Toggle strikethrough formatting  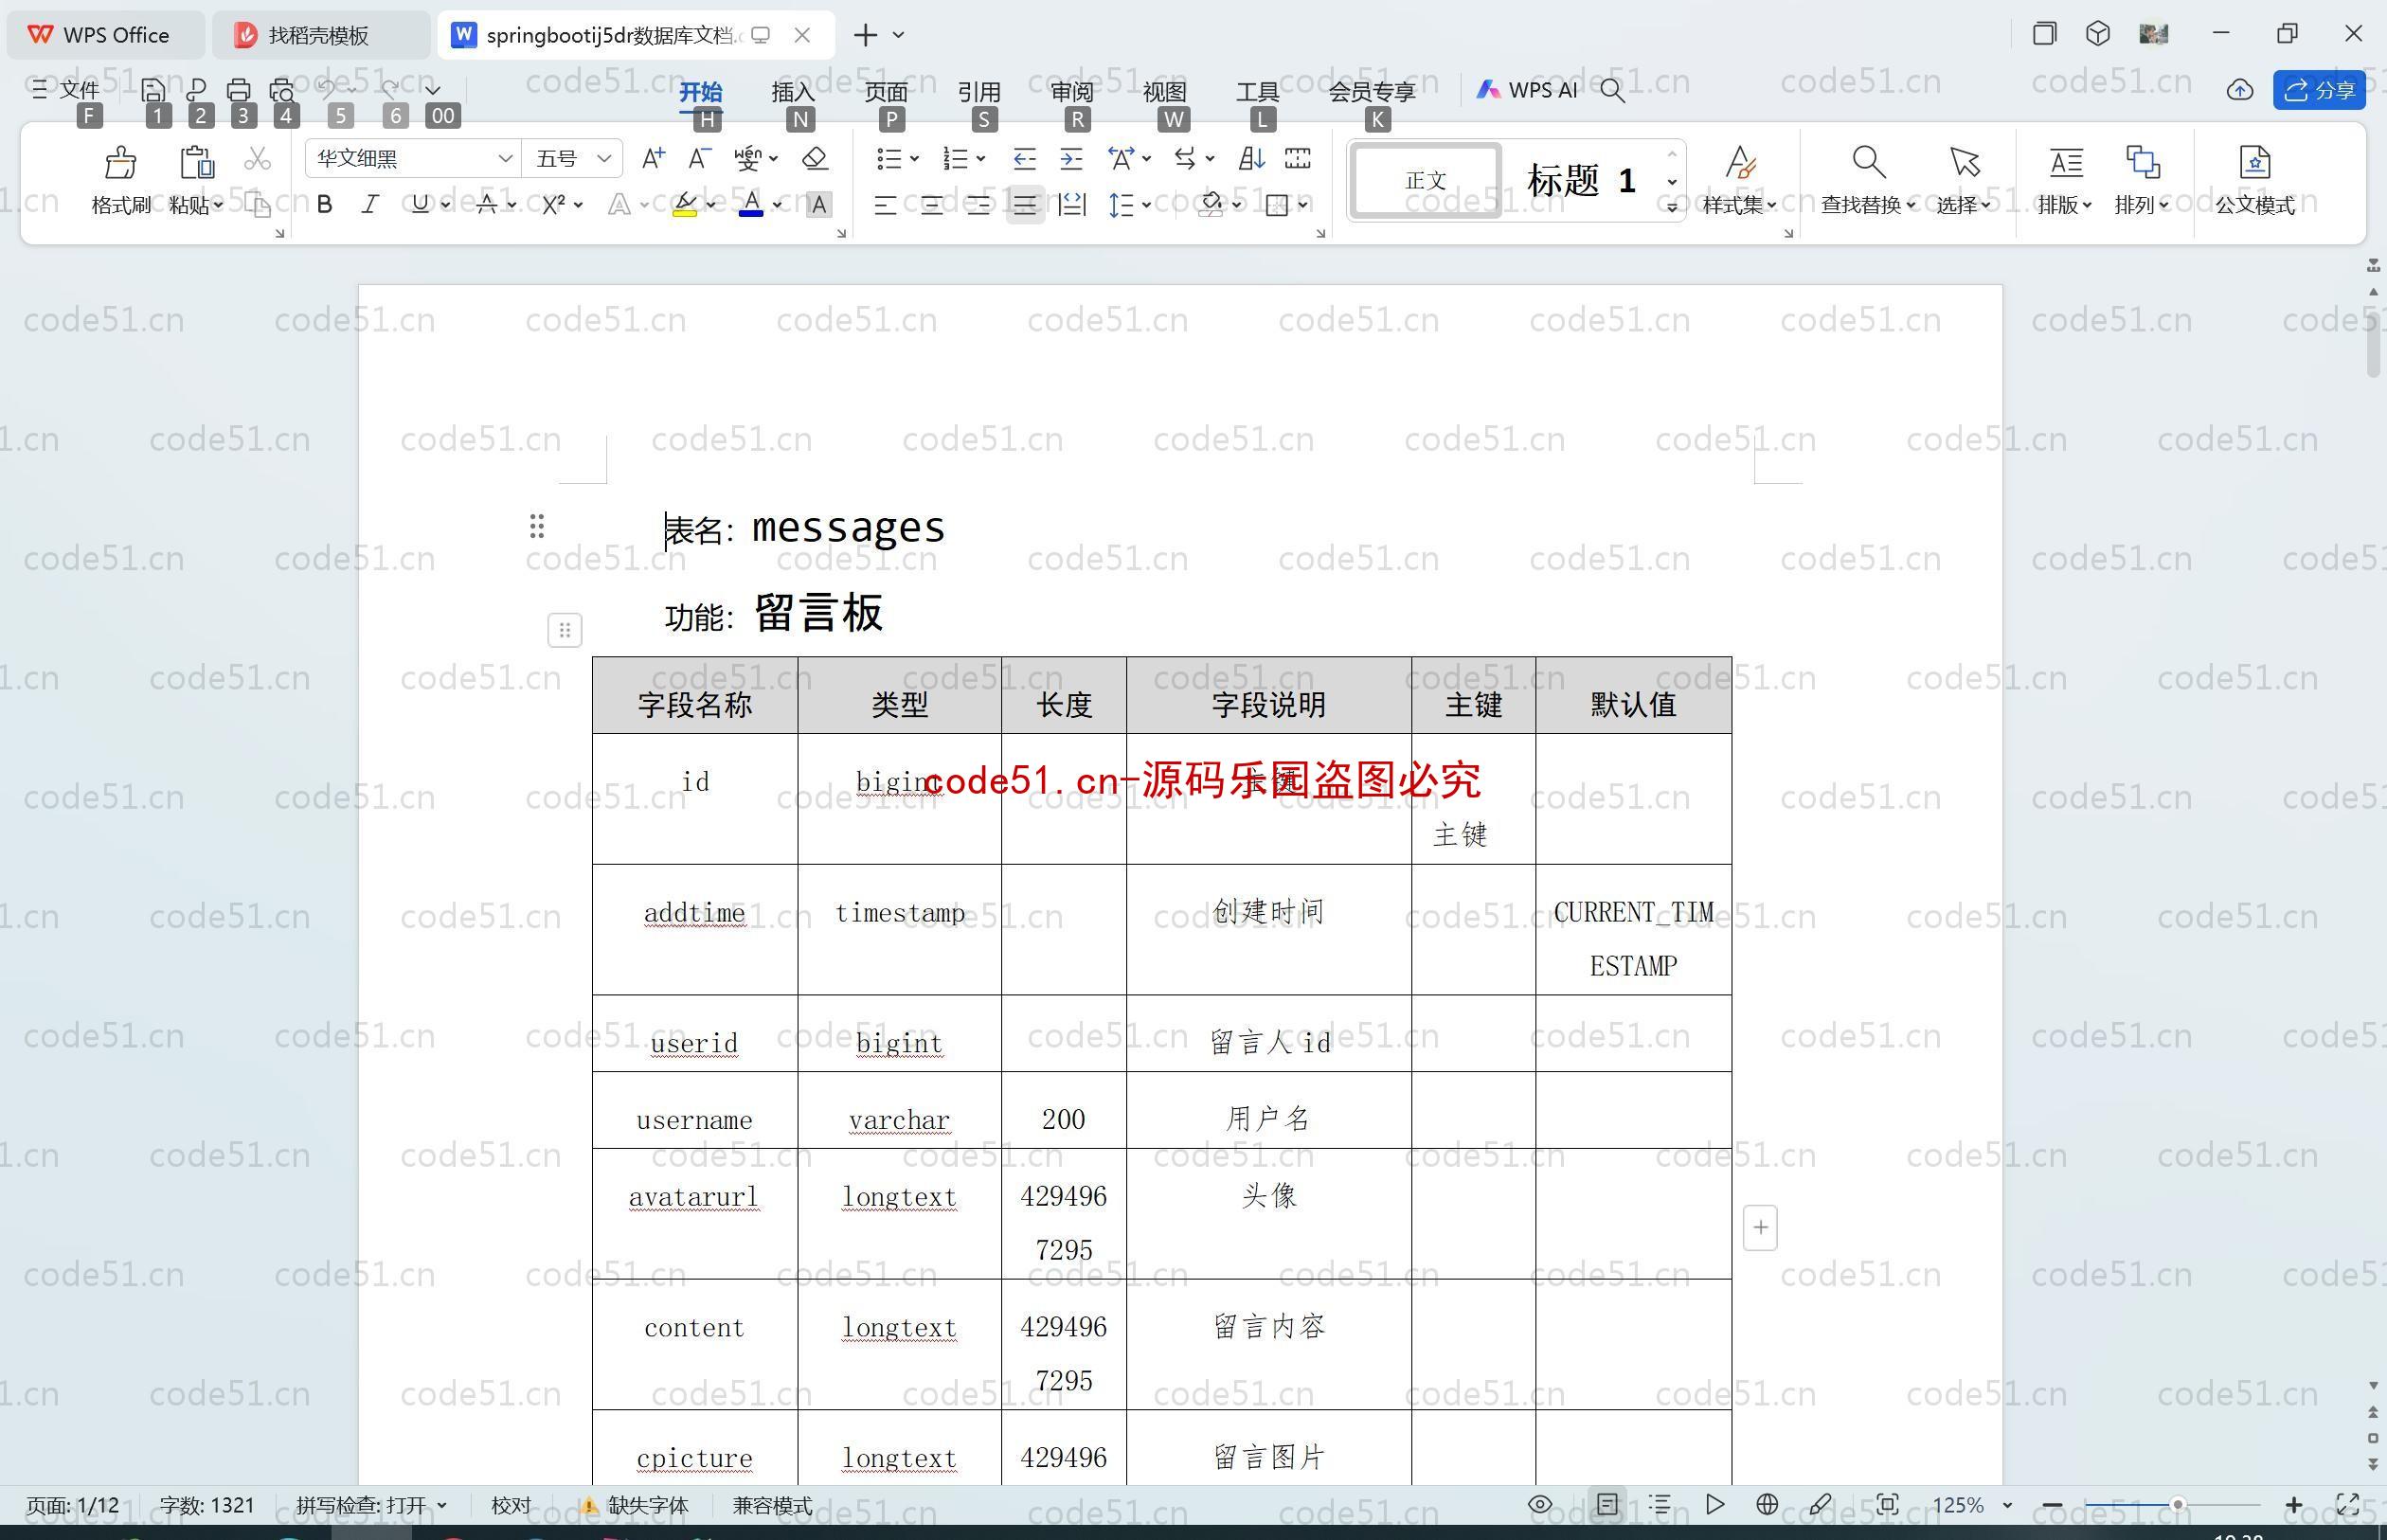tap(487, 205)
